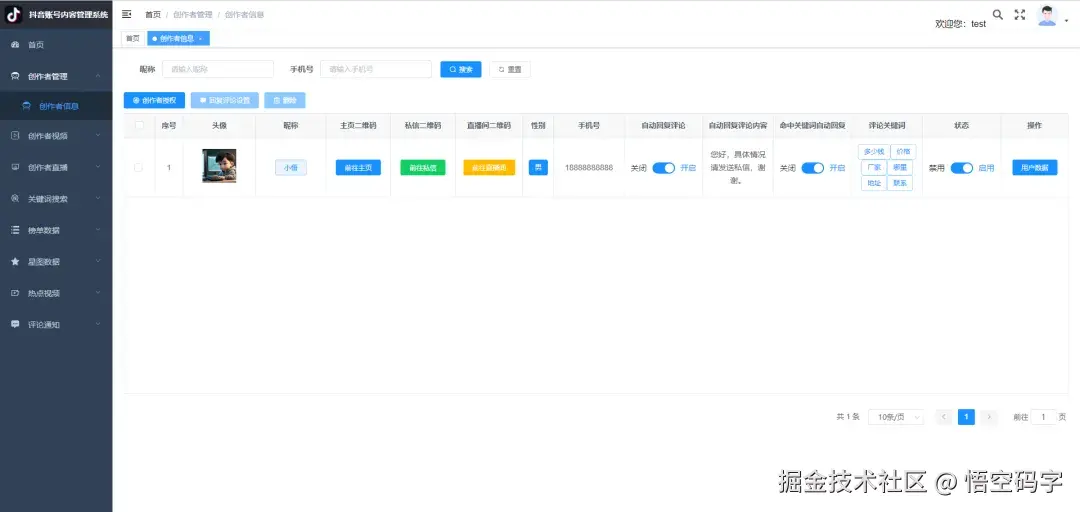Click the 昵称 search input field
Screen dimensions: 1080x512
click(218, 70)
